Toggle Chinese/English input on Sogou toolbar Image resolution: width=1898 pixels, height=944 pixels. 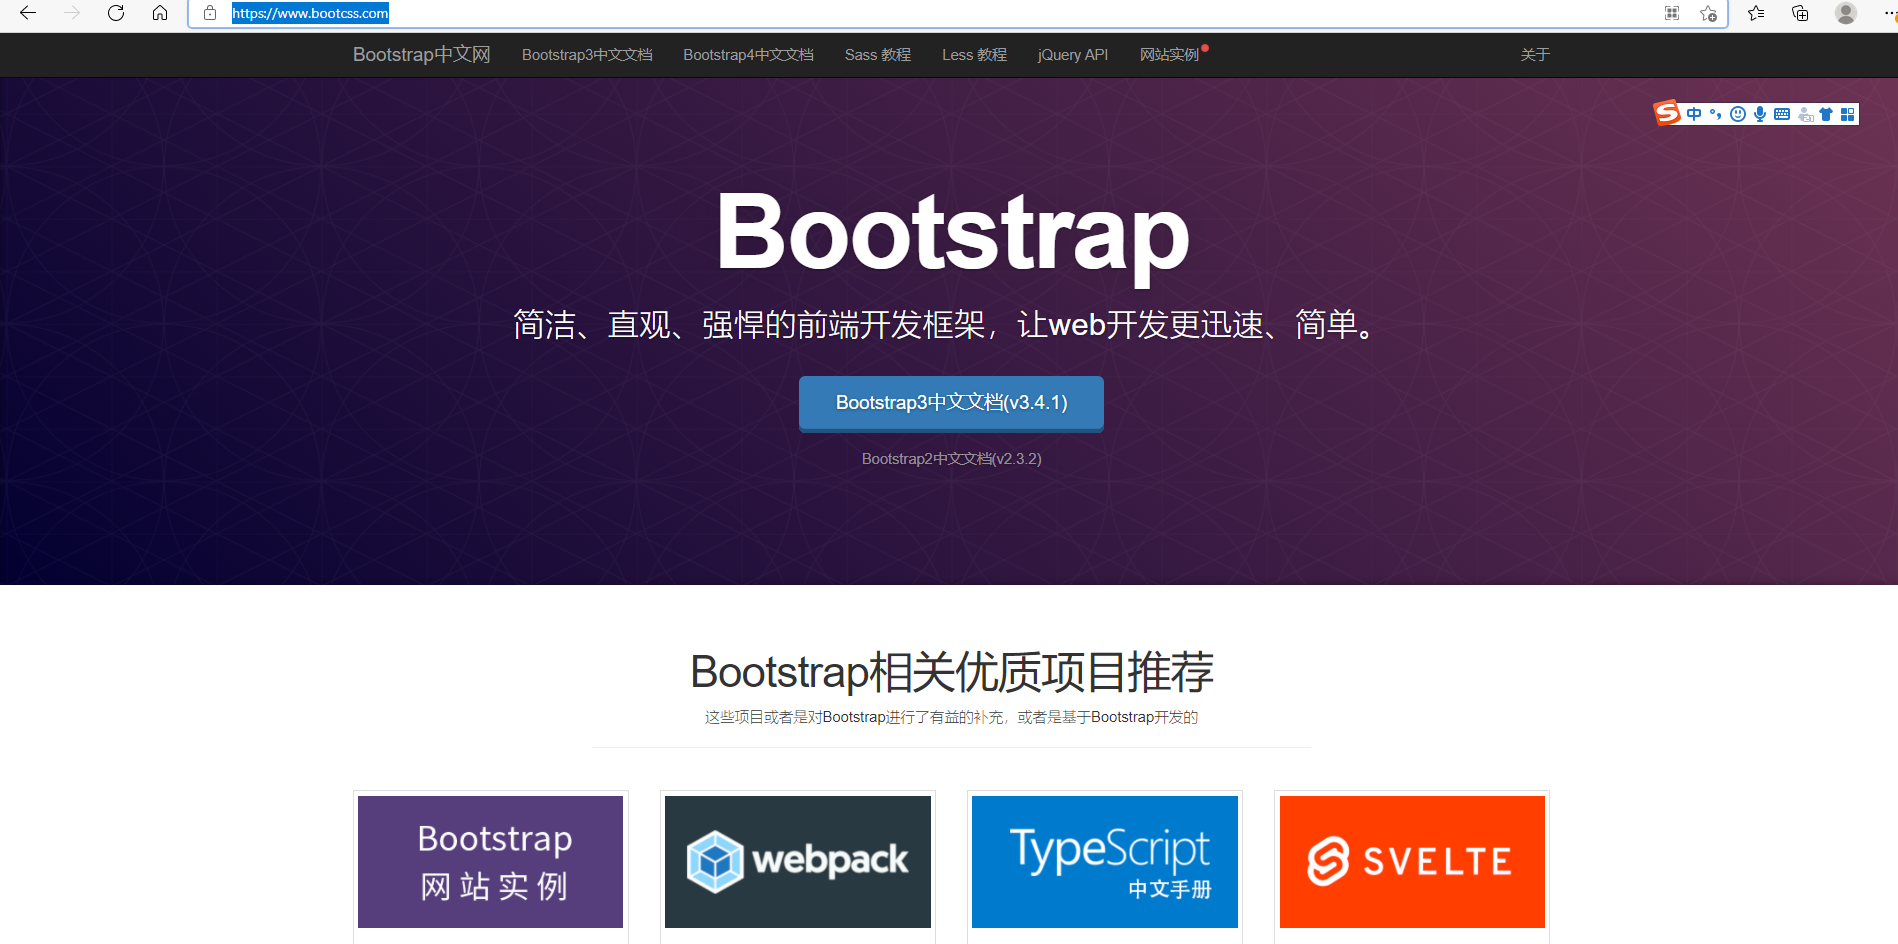1694,113
